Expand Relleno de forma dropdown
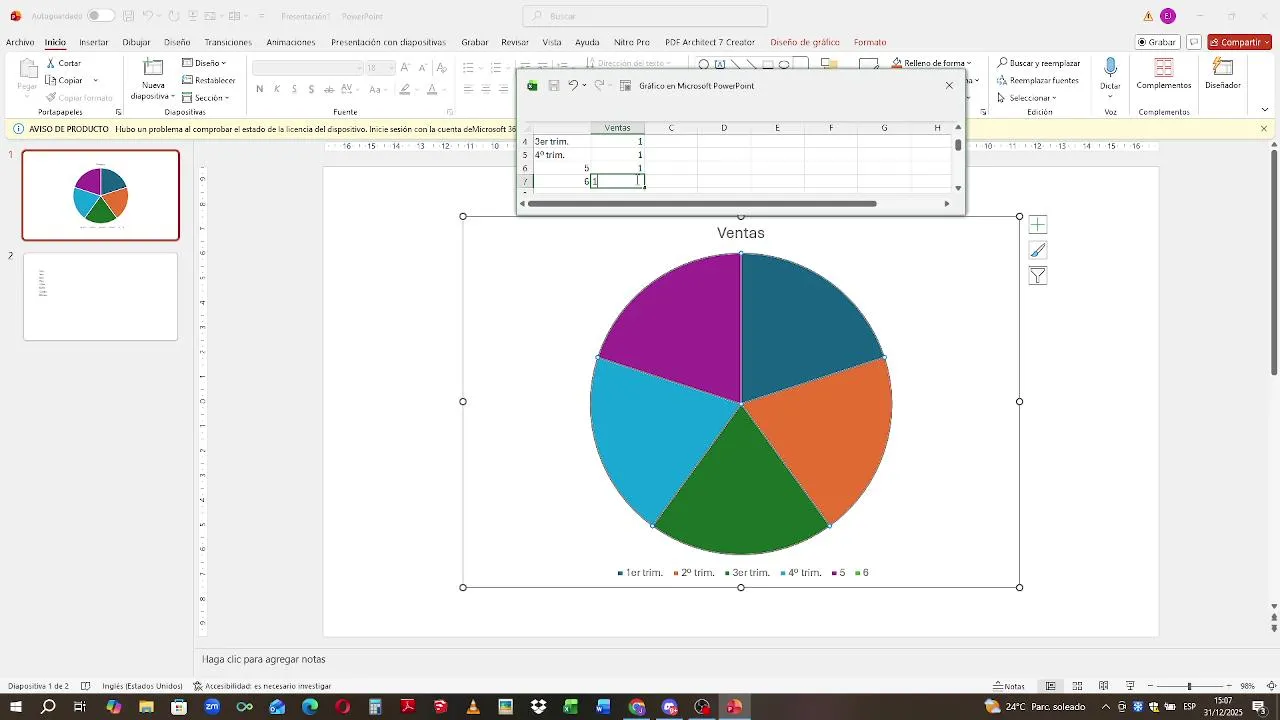 coord(970,63)
